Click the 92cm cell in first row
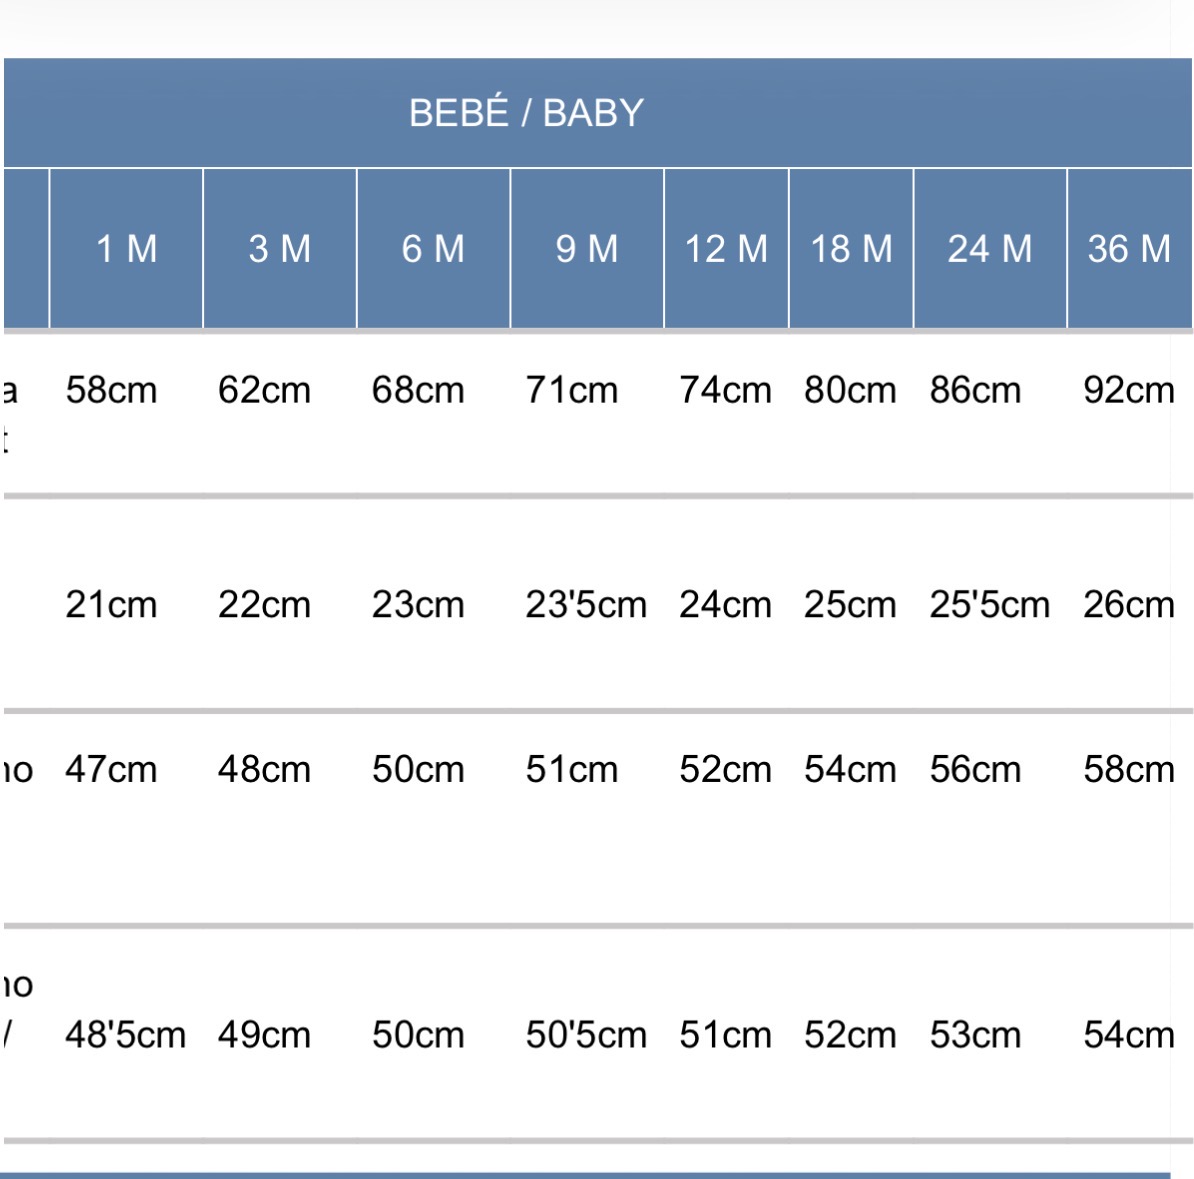The height and width of the screenshot is (1179, 1194). click(1129, 390)
